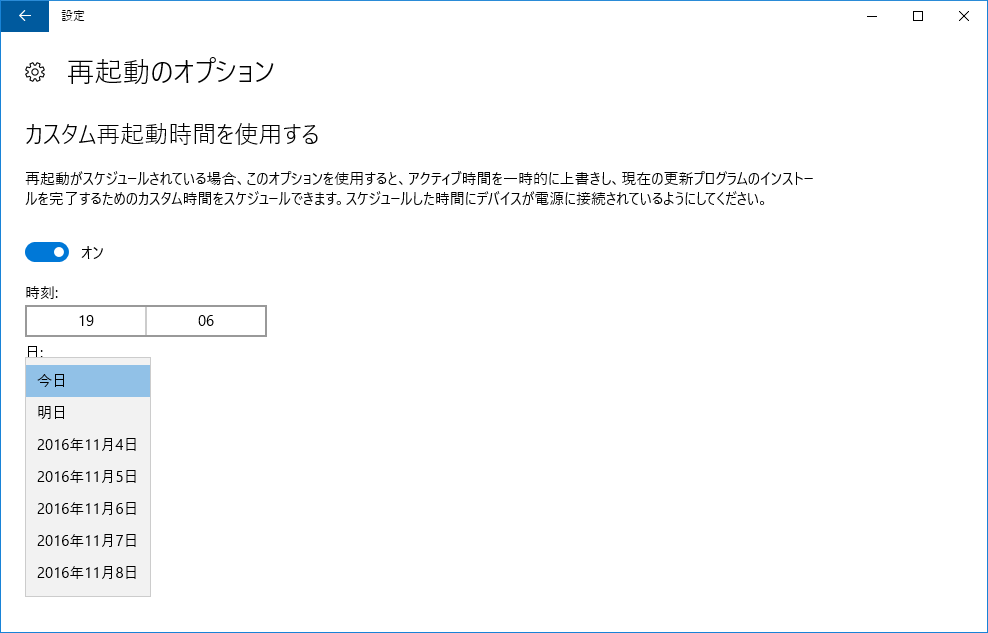Turn off the custom restart time toggle

pyautogui.click(x=47, y=253)
